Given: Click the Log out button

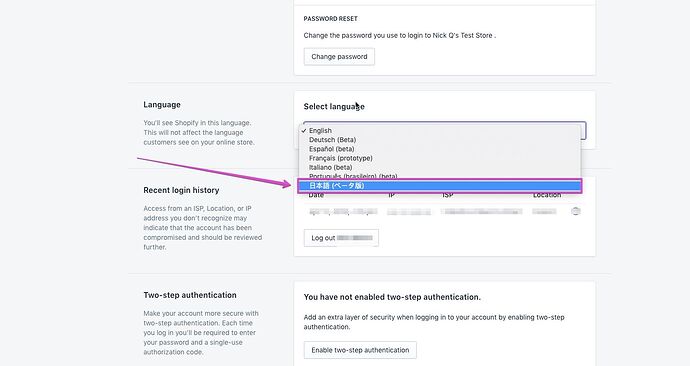Looking at the screenshot, I should (341, 238).
